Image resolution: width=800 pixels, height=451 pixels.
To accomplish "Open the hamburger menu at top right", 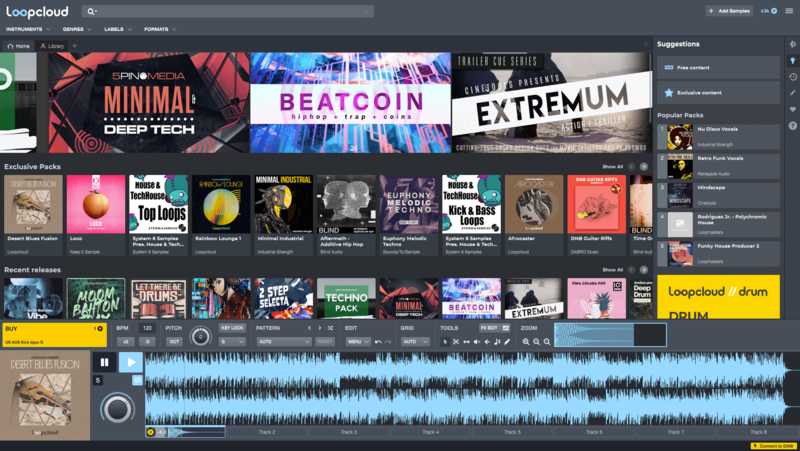I will (x=788, y=11).
